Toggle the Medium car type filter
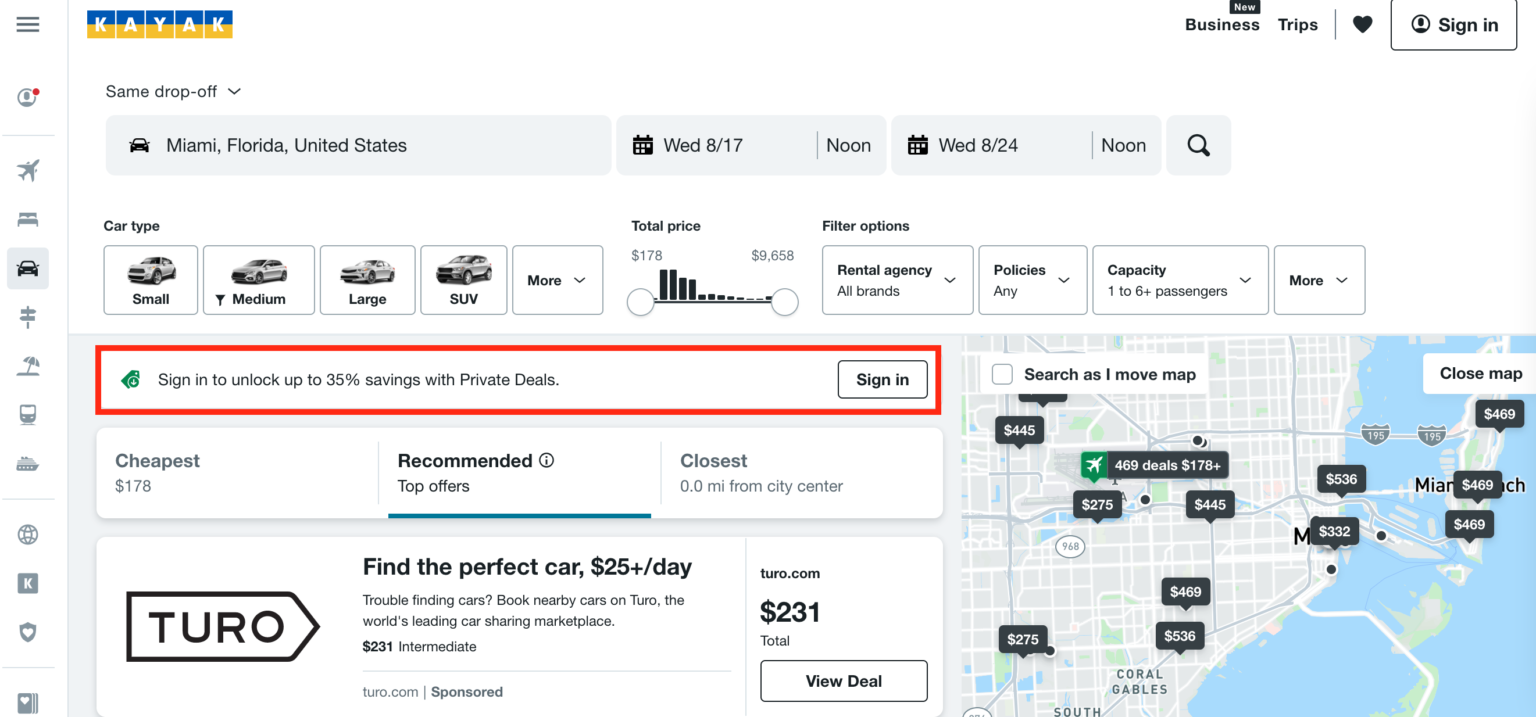 coord(258,280)
